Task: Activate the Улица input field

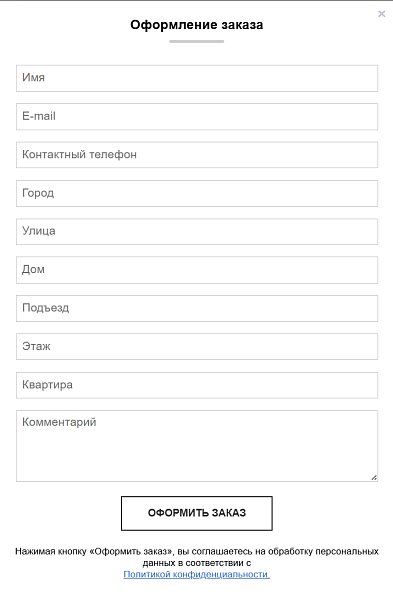Action: point(197,232)
